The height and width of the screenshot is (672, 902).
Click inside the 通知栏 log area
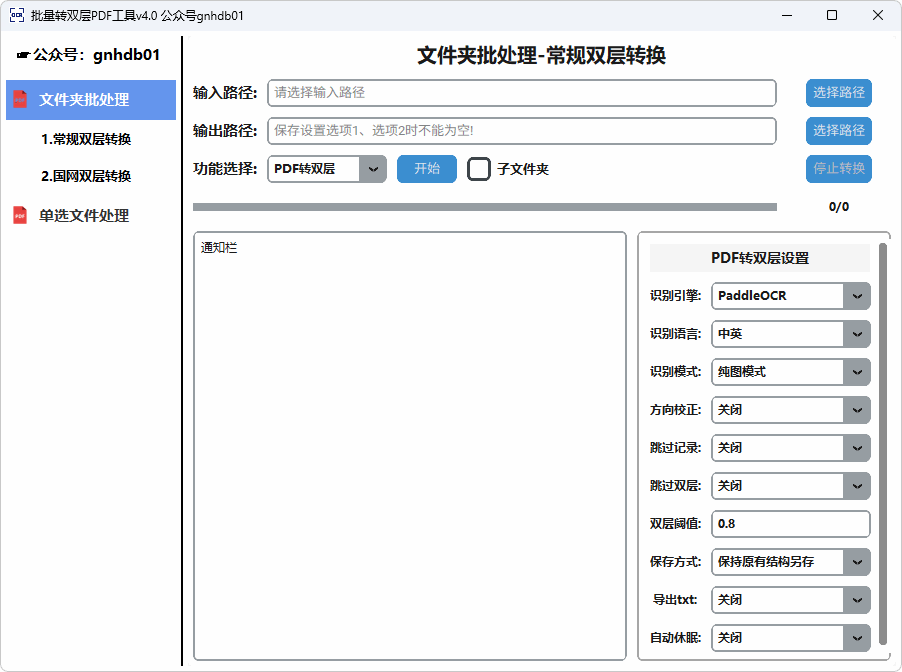pos(410,446)
